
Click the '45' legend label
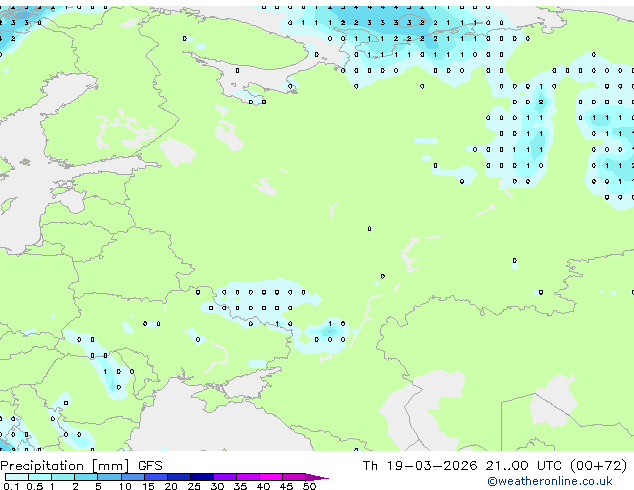287,486
